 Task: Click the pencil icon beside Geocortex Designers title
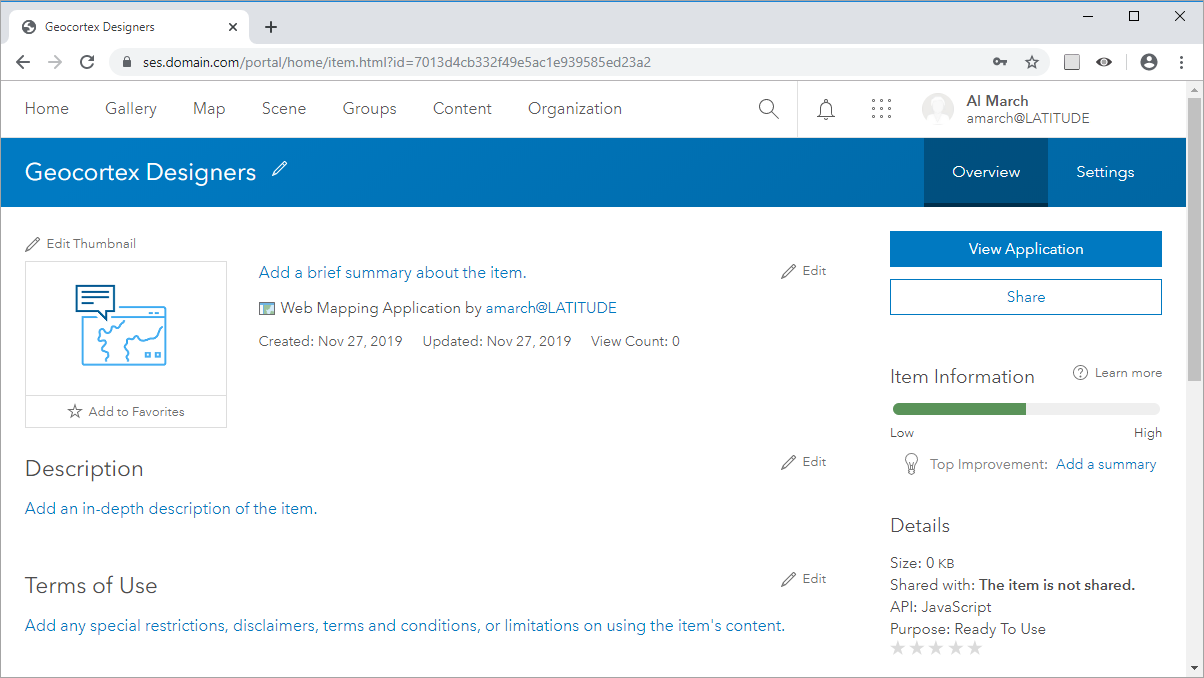[280, 169]
